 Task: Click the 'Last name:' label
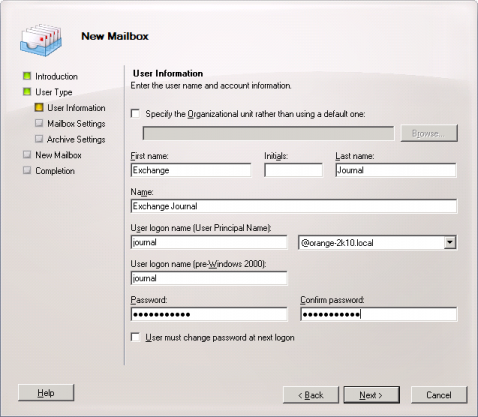click(x=355, y=156)
